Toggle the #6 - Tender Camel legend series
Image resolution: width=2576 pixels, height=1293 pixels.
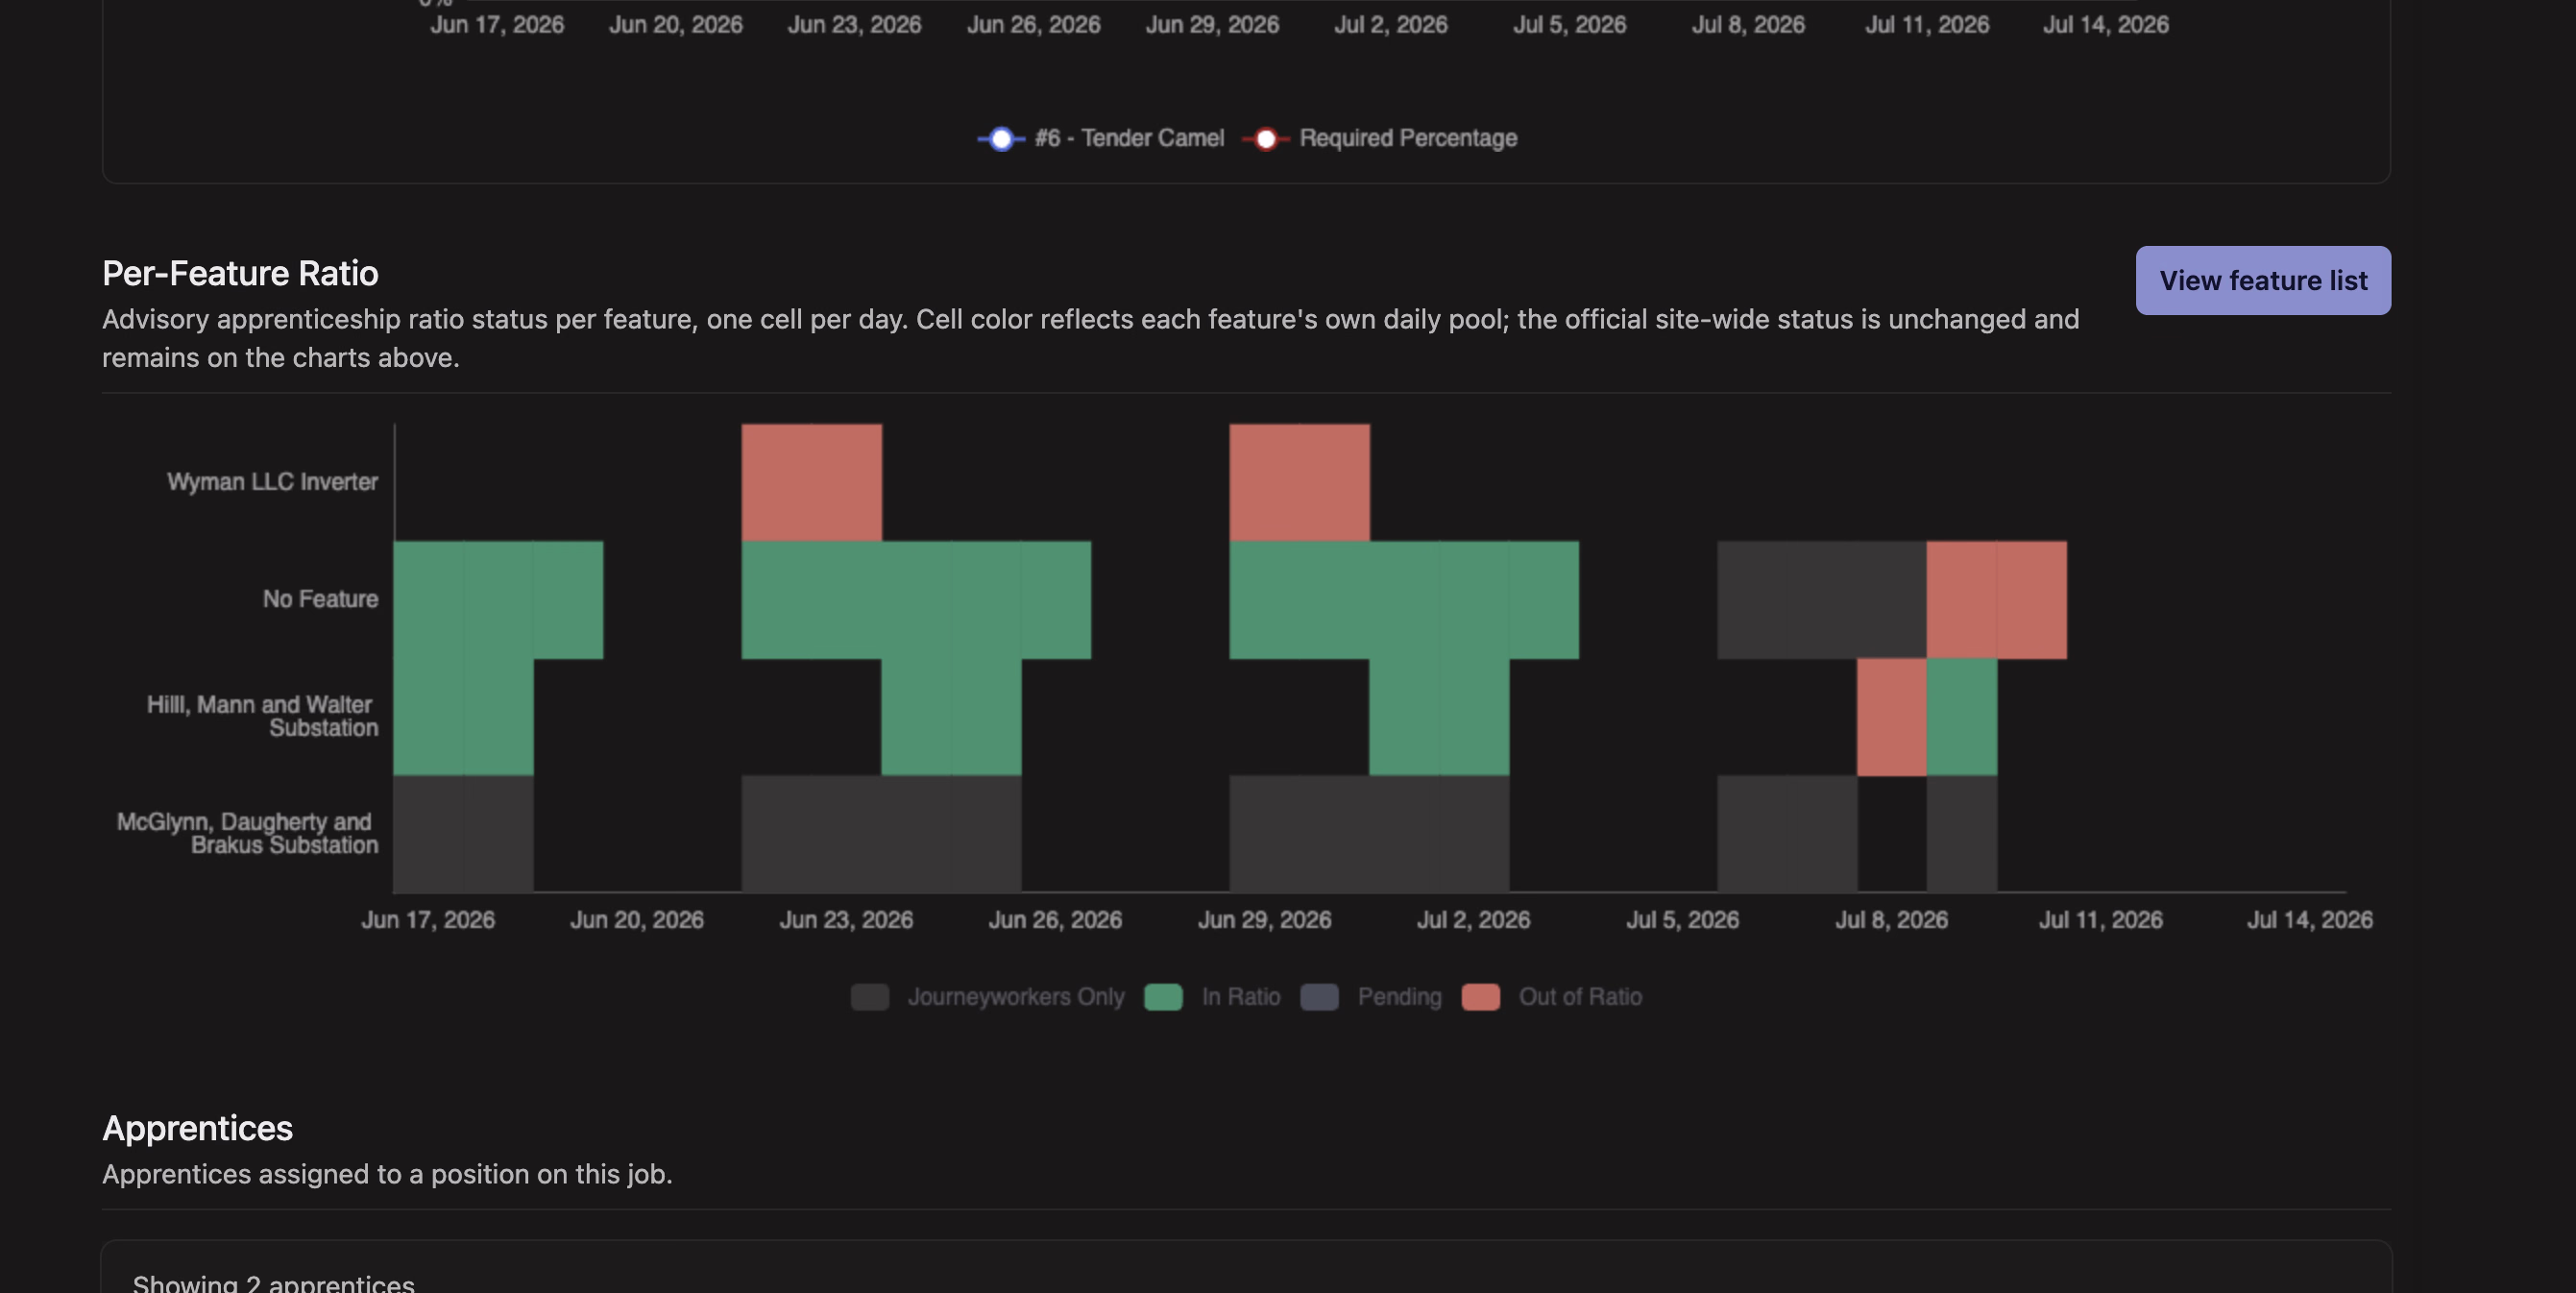(1100, 138)
